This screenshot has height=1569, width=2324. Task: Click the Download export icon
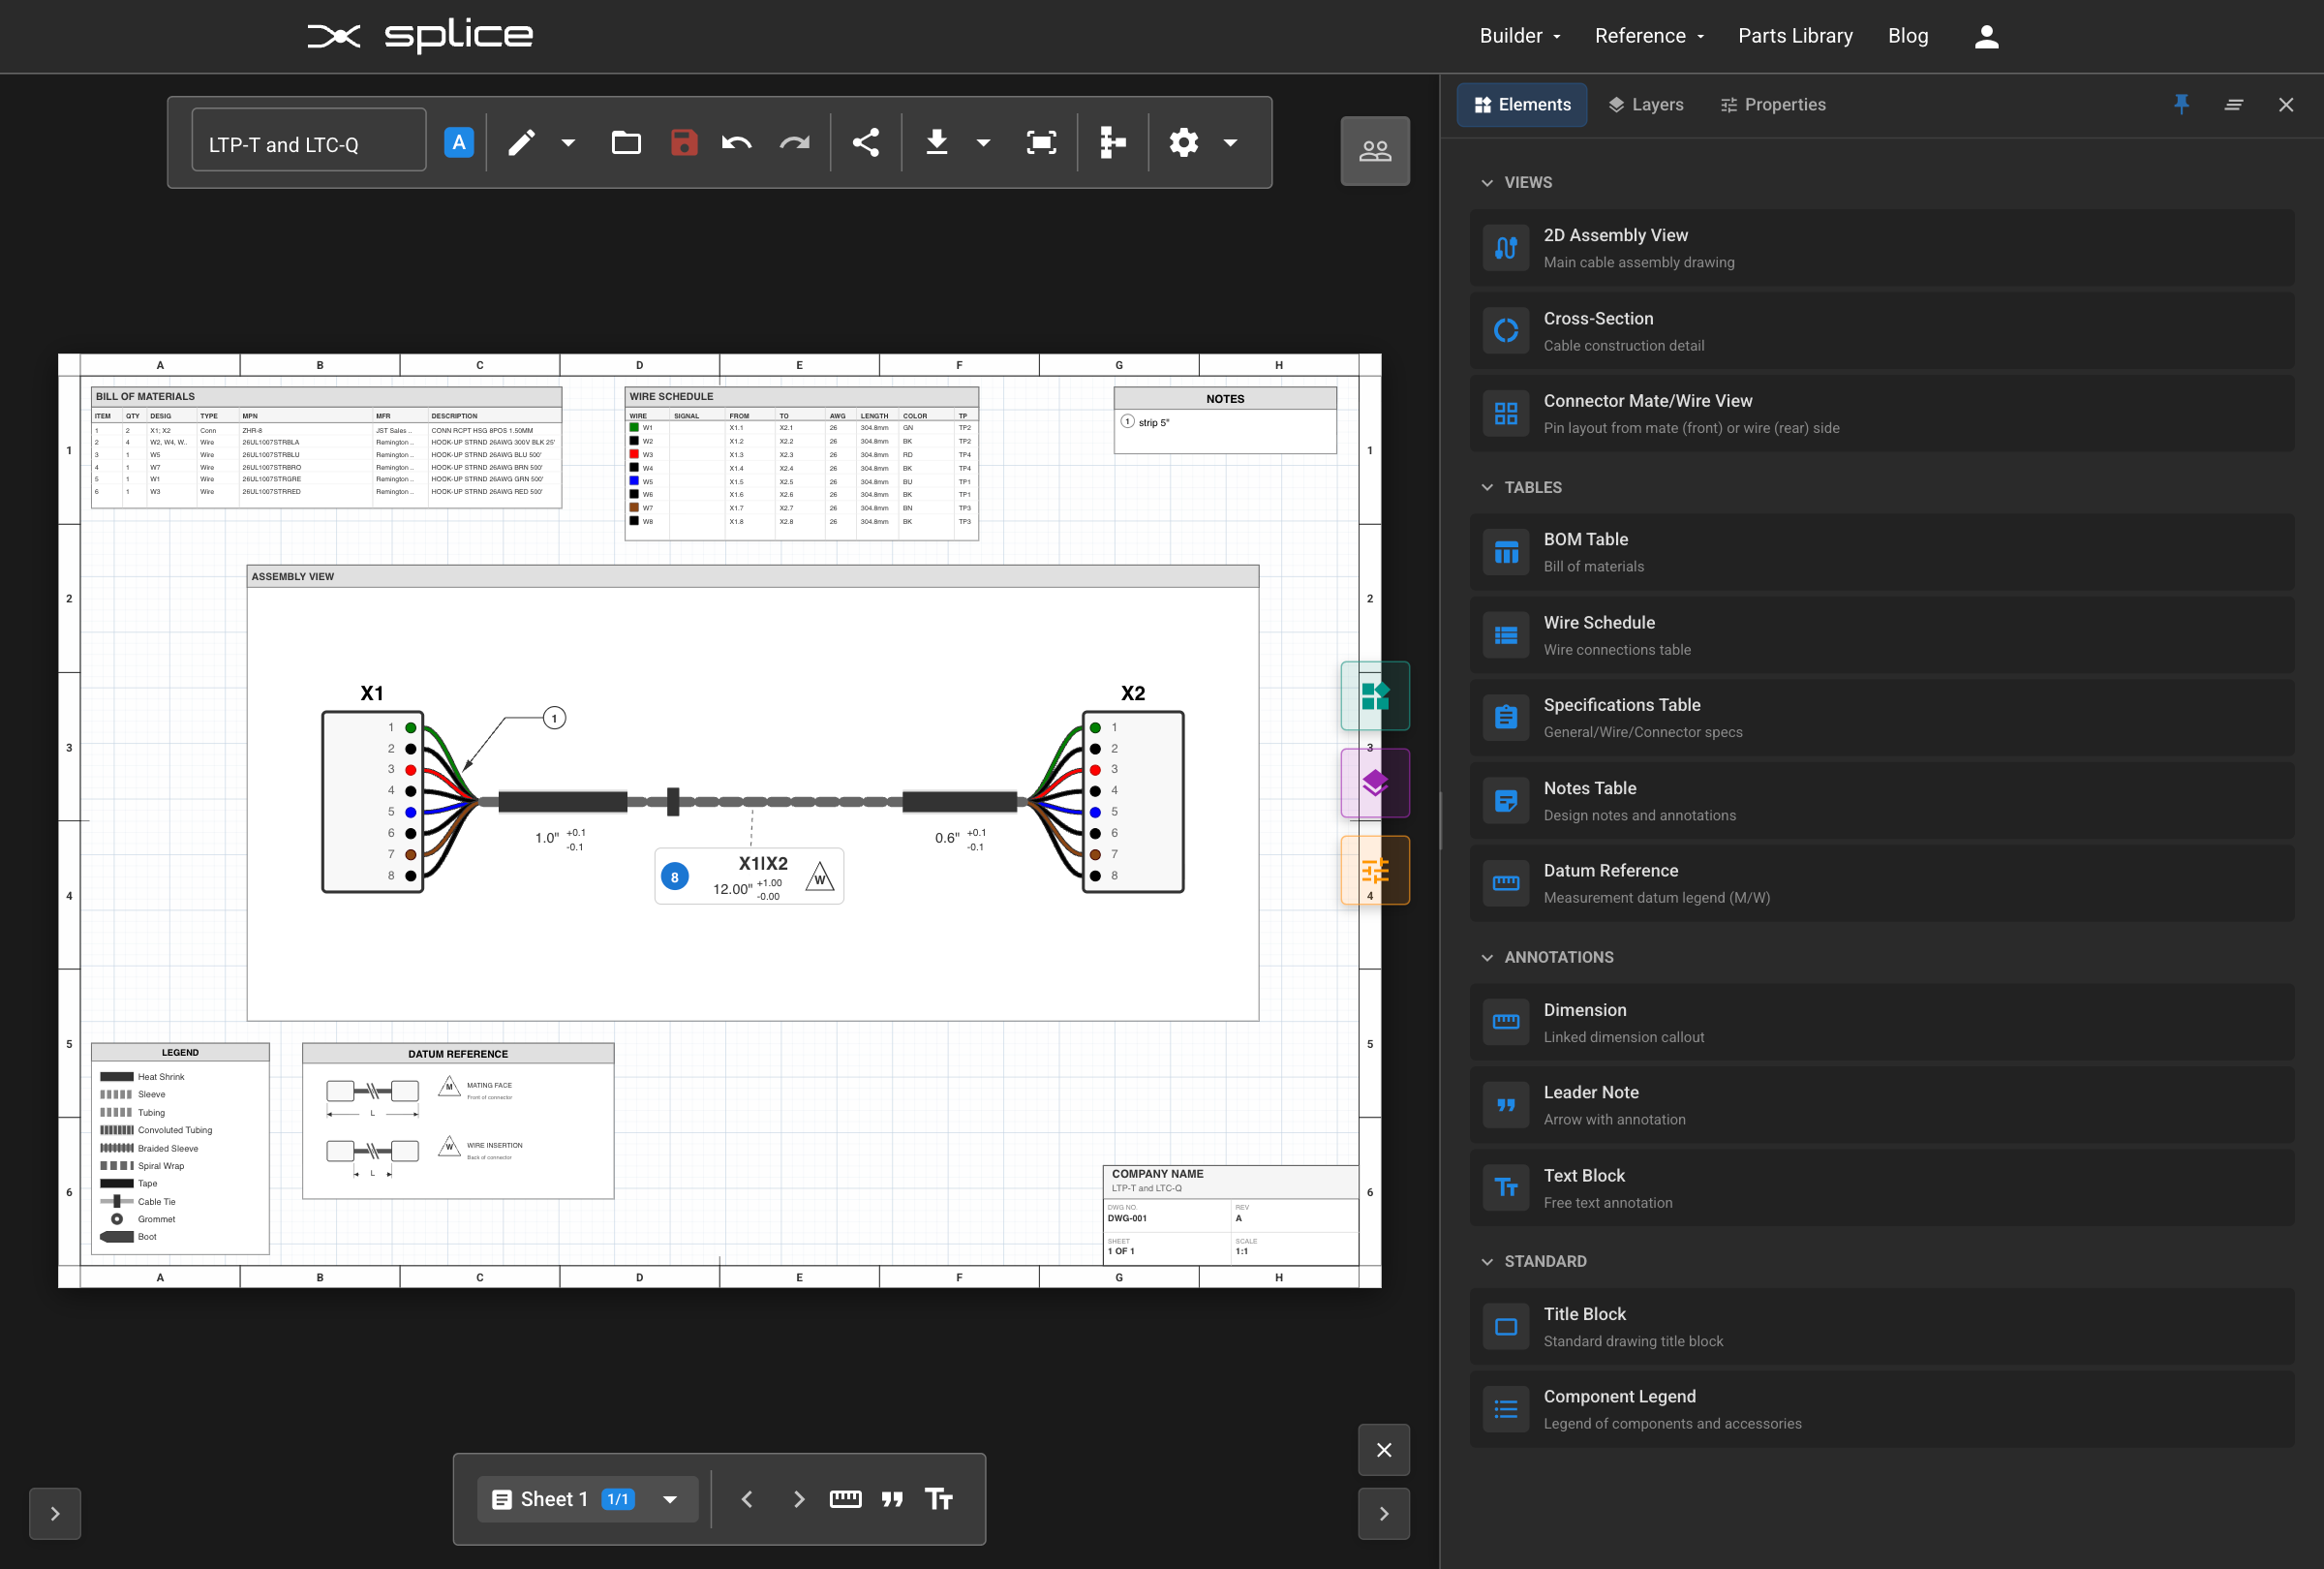pyautogui.click(x=936, y=142)
